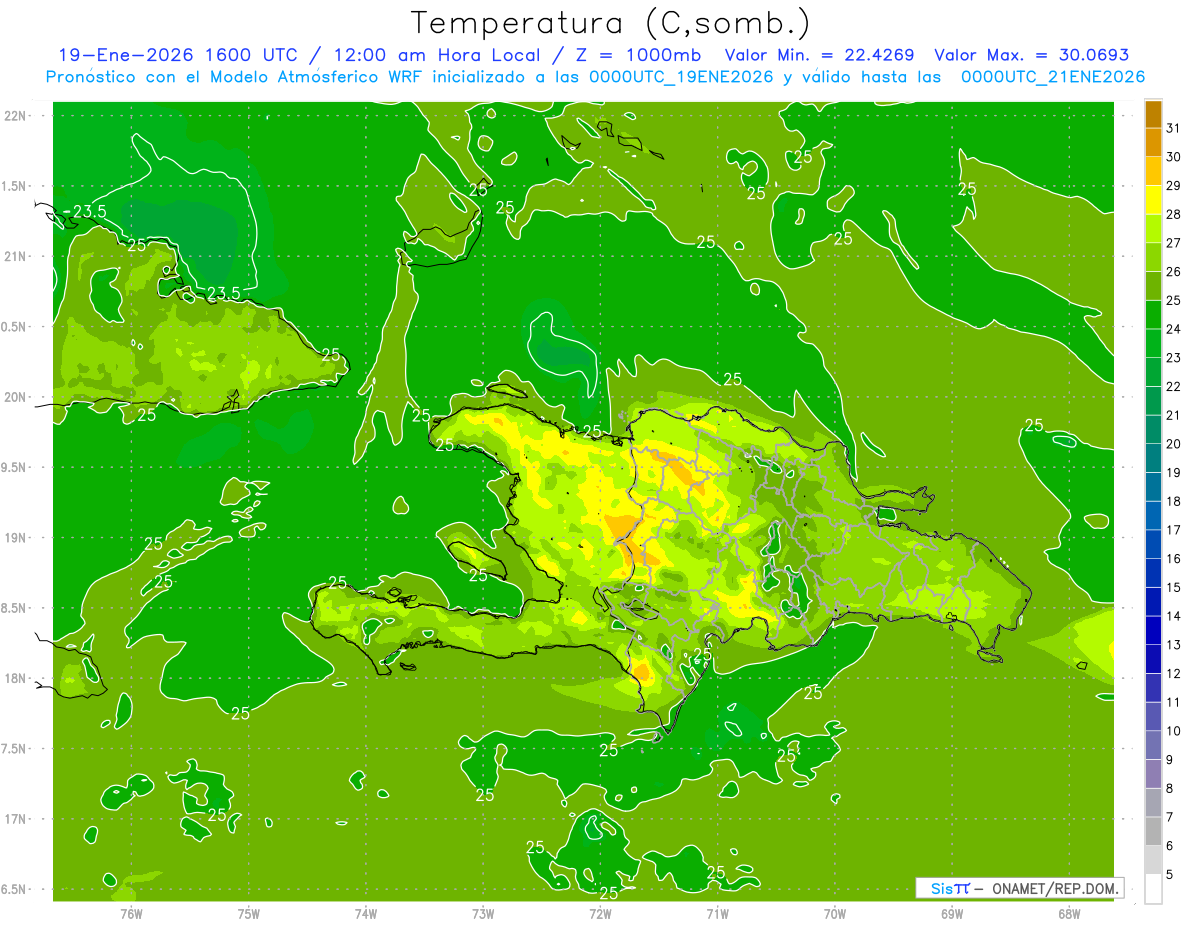Click the legend scale value 18

1173,501
